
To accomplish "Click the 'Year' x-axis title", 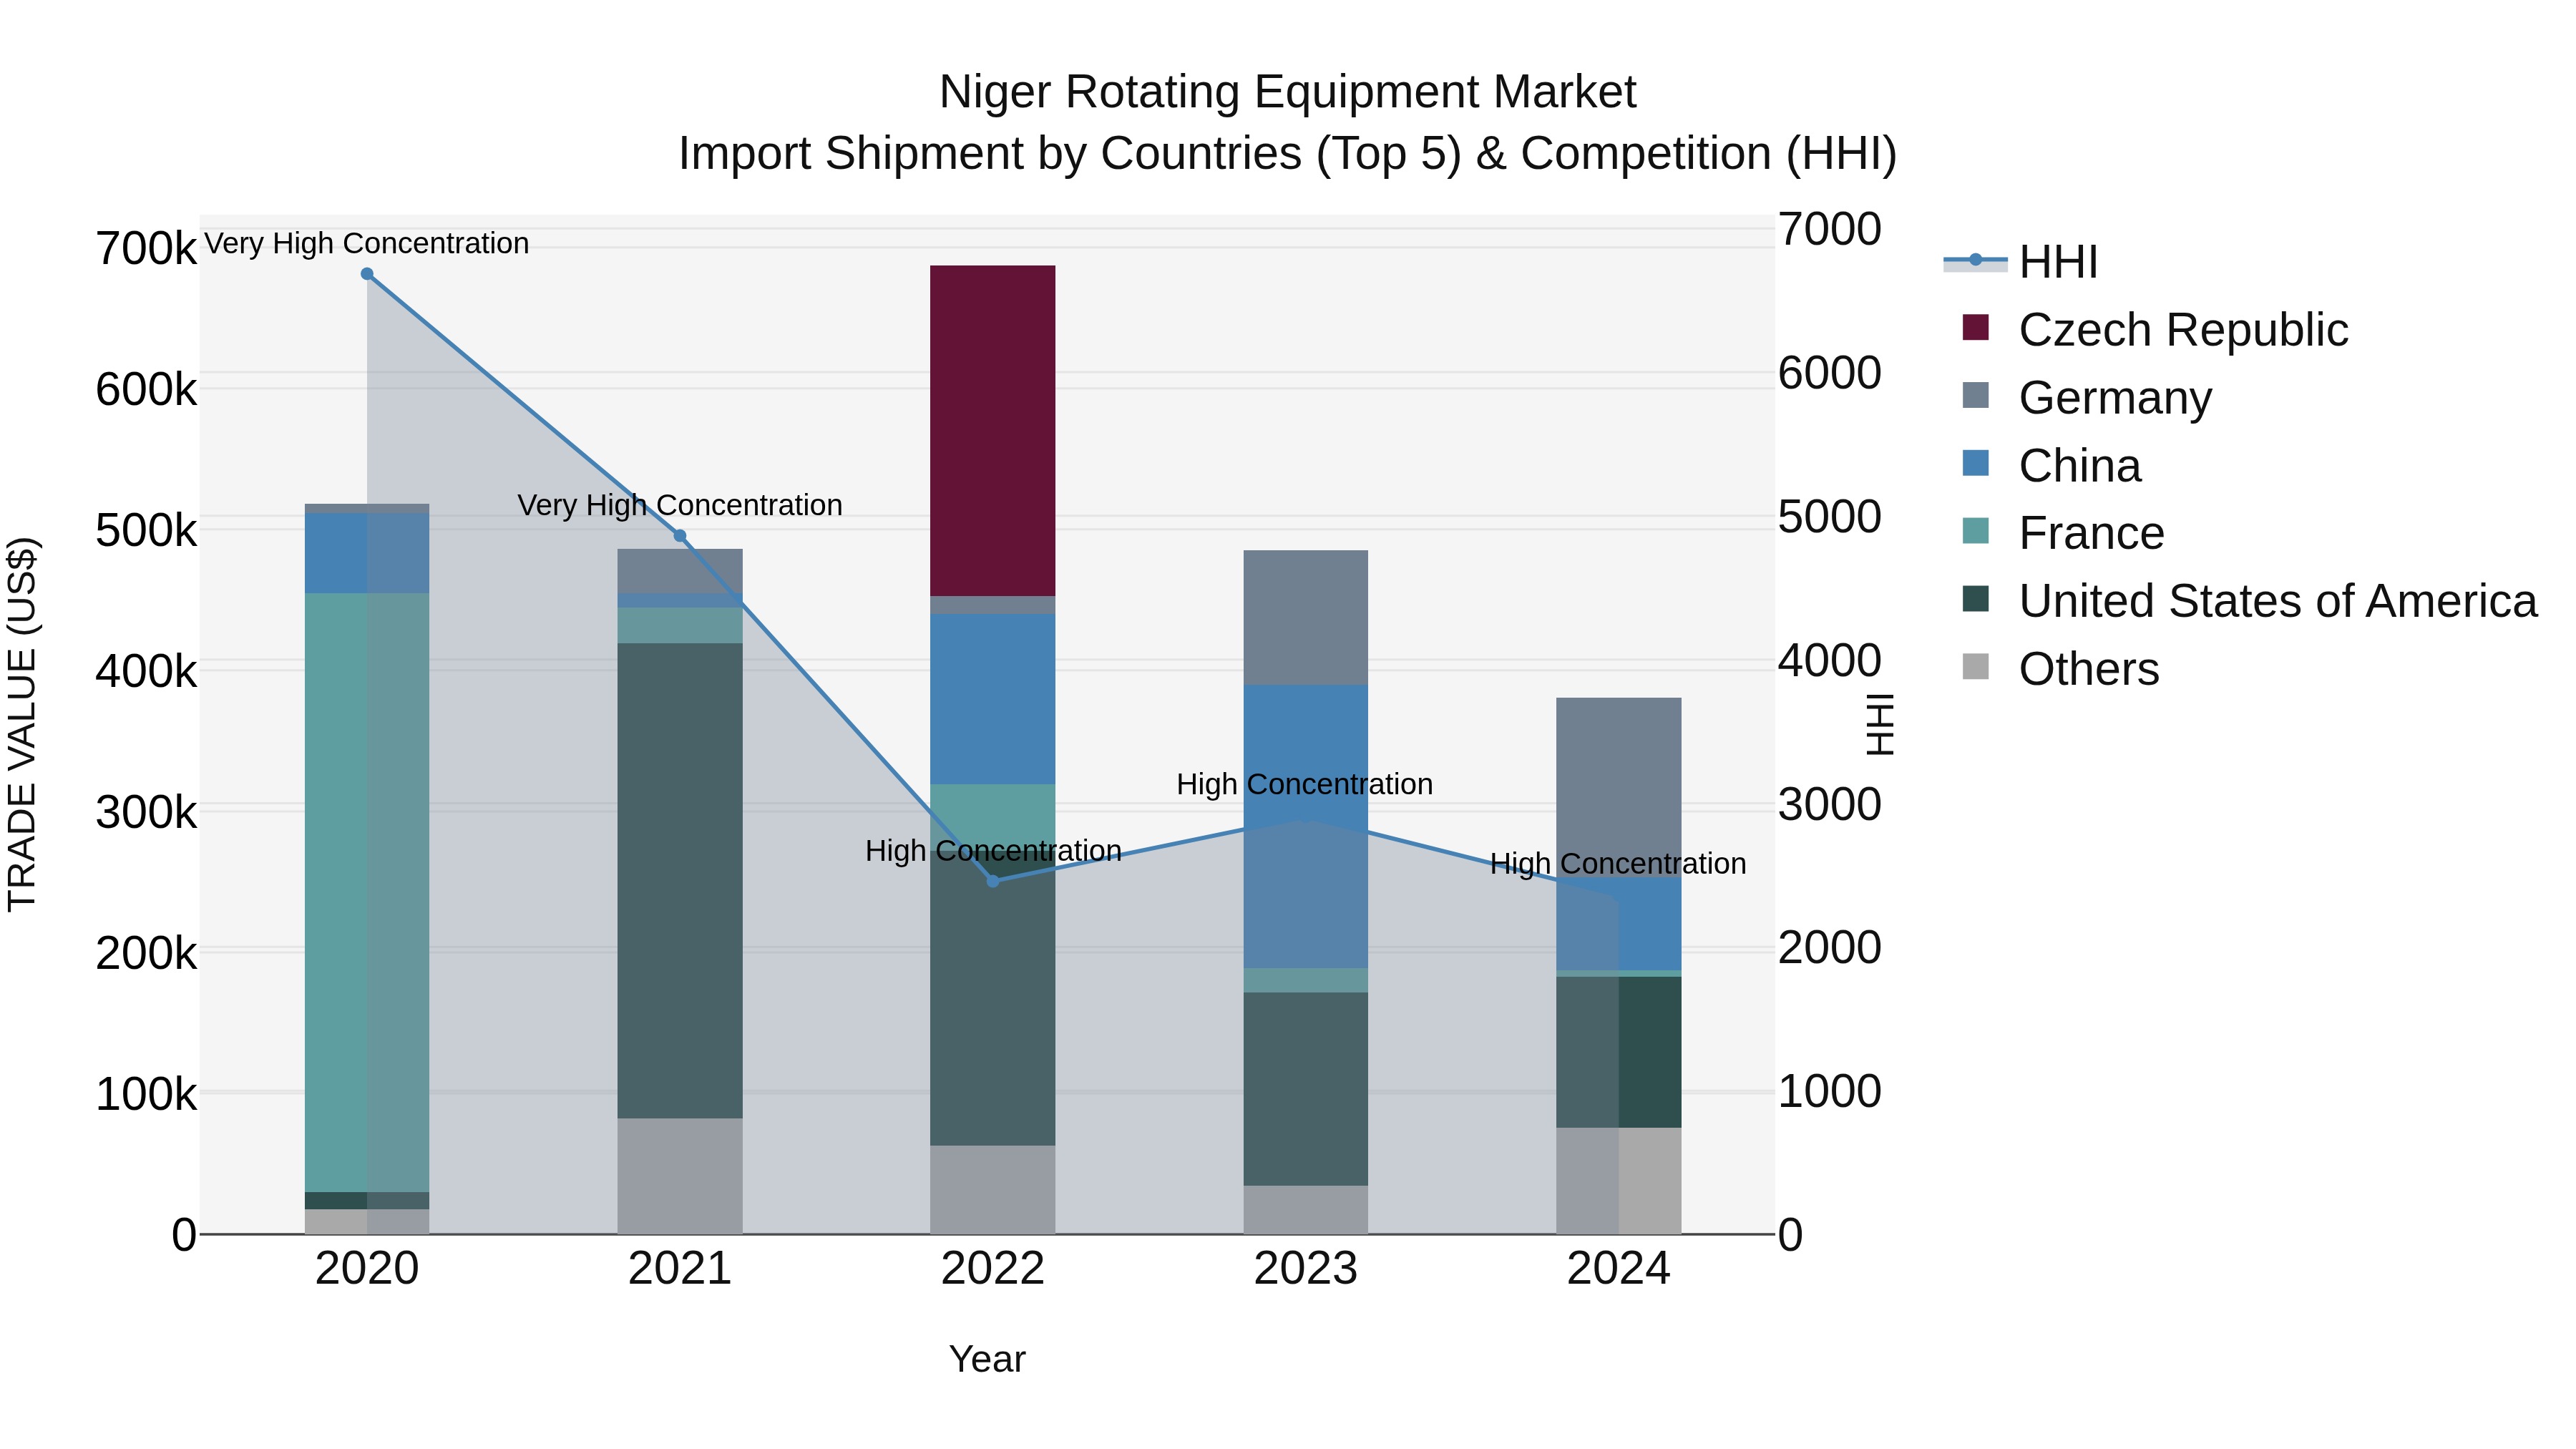I will click(x=987, y=1360).
